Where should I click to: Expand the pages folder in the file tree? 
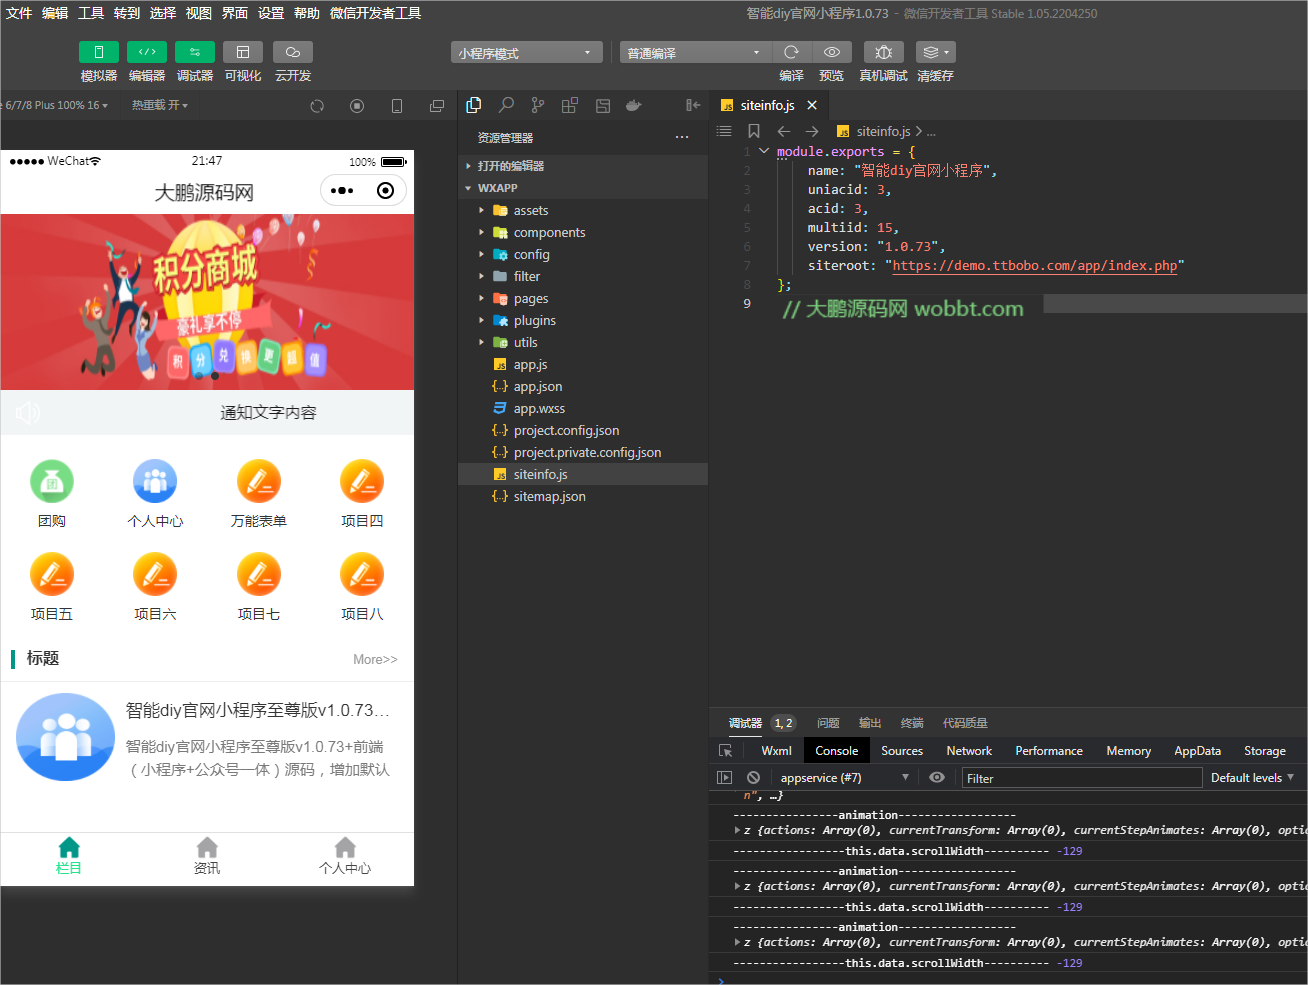[481, 298]
